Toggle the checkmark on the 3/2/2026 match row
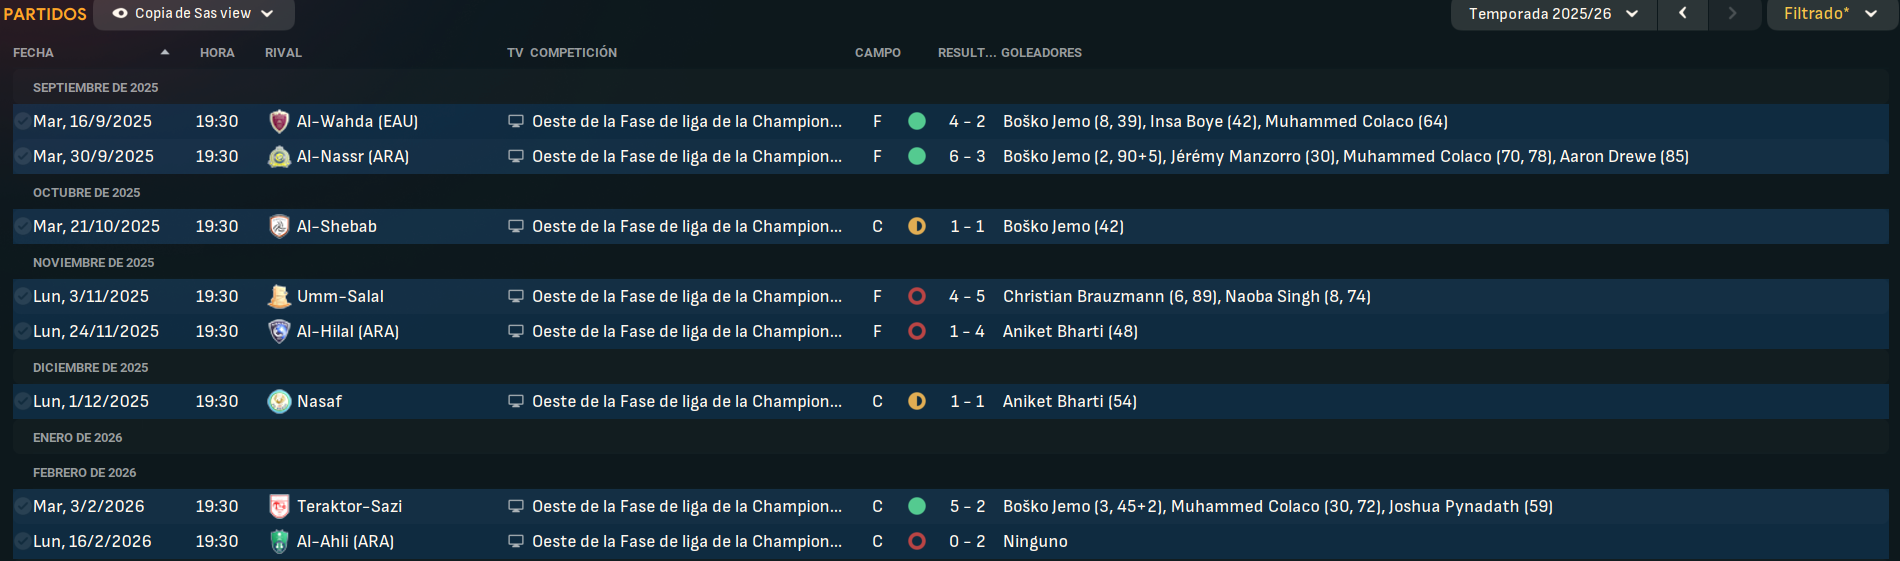This screenshot has width=1900, height=561. point(22,506)
